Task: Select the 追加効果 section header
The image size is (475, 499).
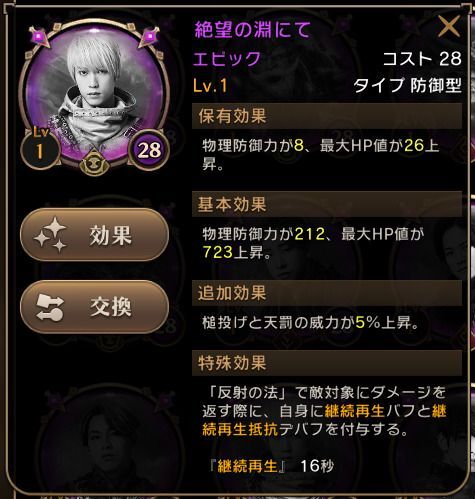Action: point(327,293)
